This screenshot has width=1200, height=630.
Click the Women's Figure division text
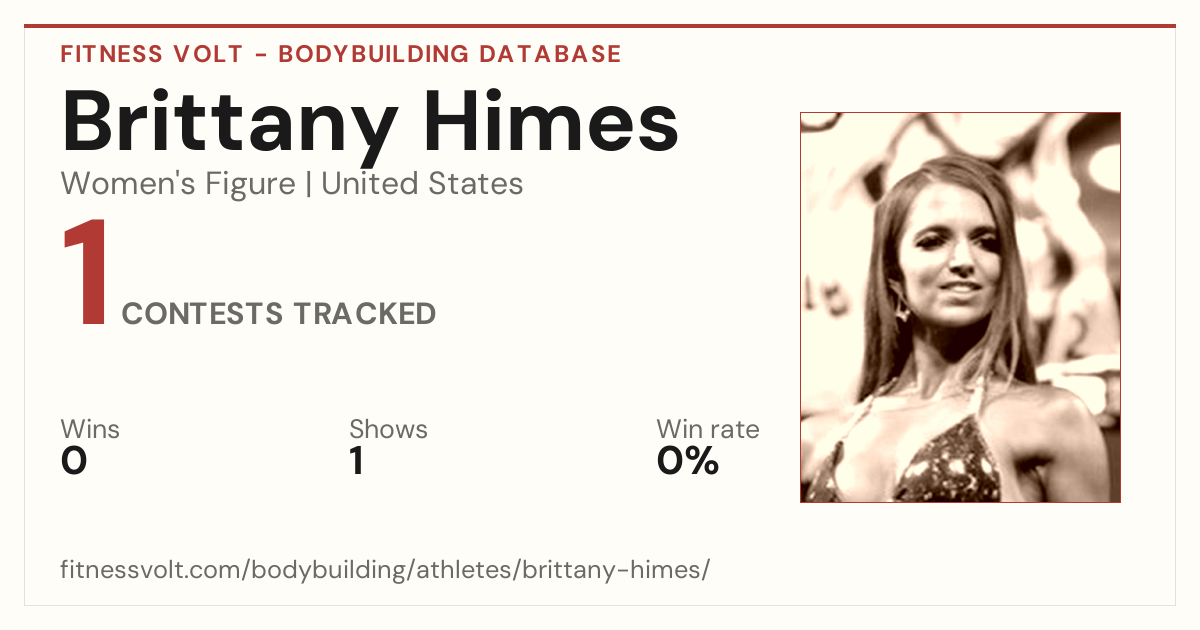178,184
